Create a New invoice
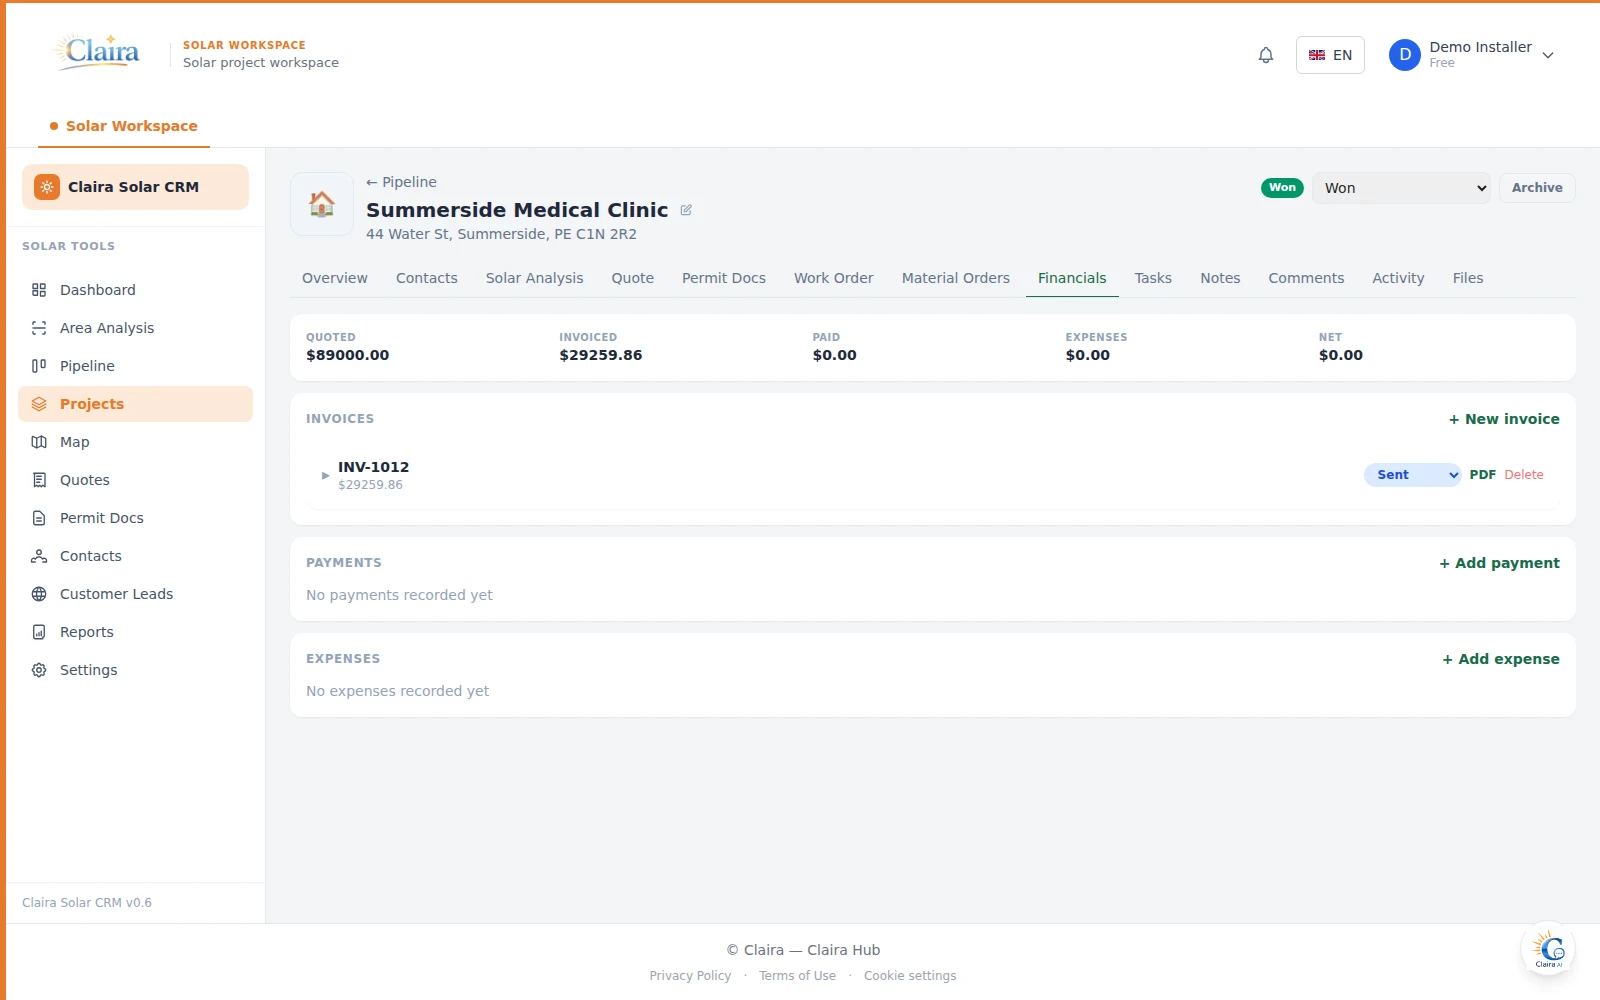This screenshot has width=1600, height=1000. coord(1504,419)
